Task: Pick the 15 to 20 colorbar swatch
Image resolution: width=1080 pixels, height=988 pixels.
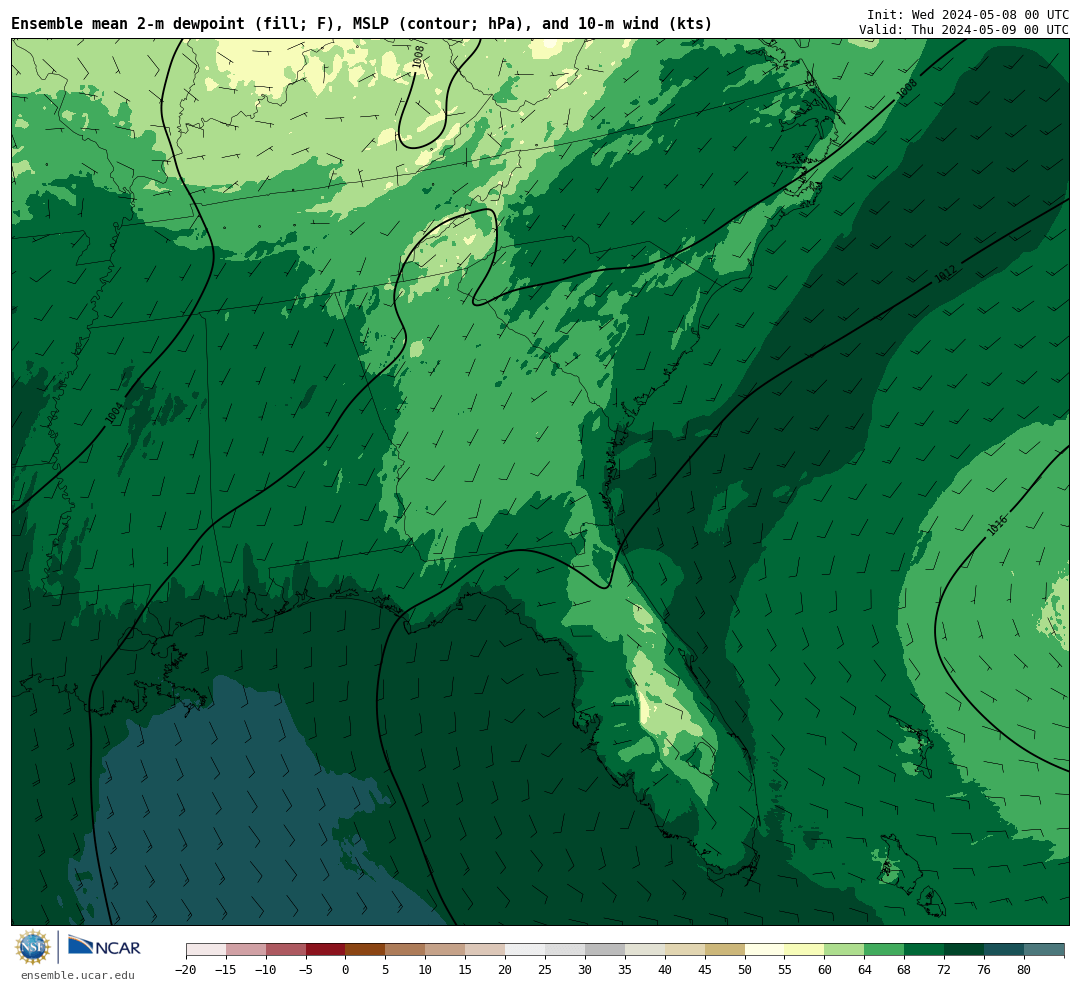Action: (485, 949)
